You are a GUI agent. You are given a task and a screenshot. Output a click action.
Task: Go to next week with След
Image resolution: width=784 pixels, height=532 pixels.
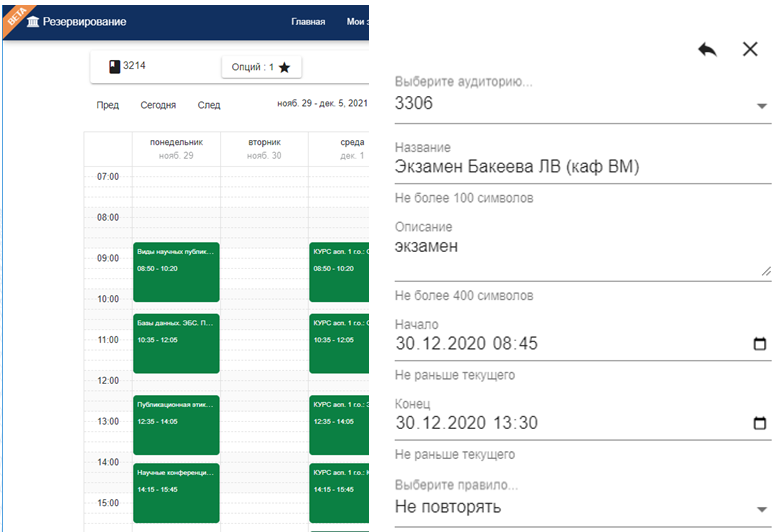209,105
